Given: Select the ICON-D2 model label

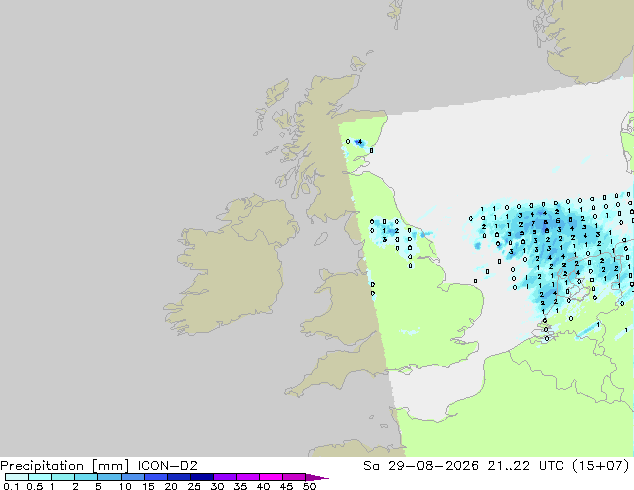Looking at the screenshot, I should (167, 466).
